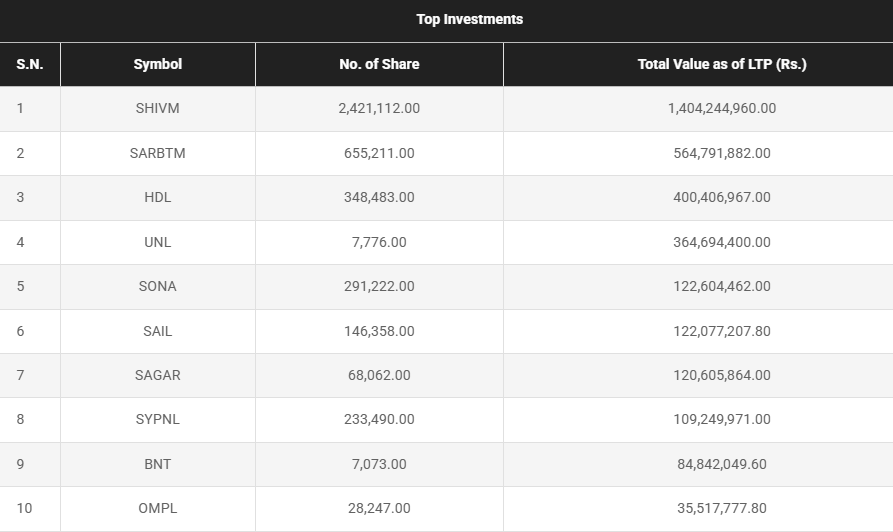Select the 2,421,112.00 share count cell
Viewport: 893px width, 532px height.
[379, 108]
